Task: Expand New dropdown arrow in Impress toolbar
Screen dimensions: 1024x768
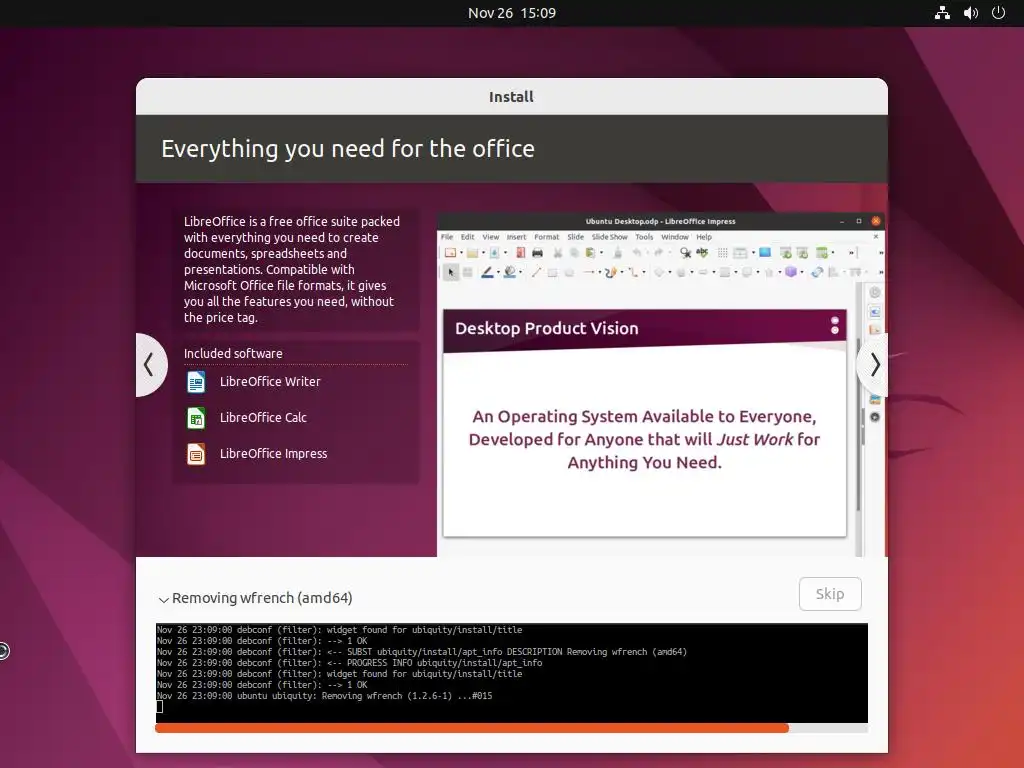Action: point(461,253)
